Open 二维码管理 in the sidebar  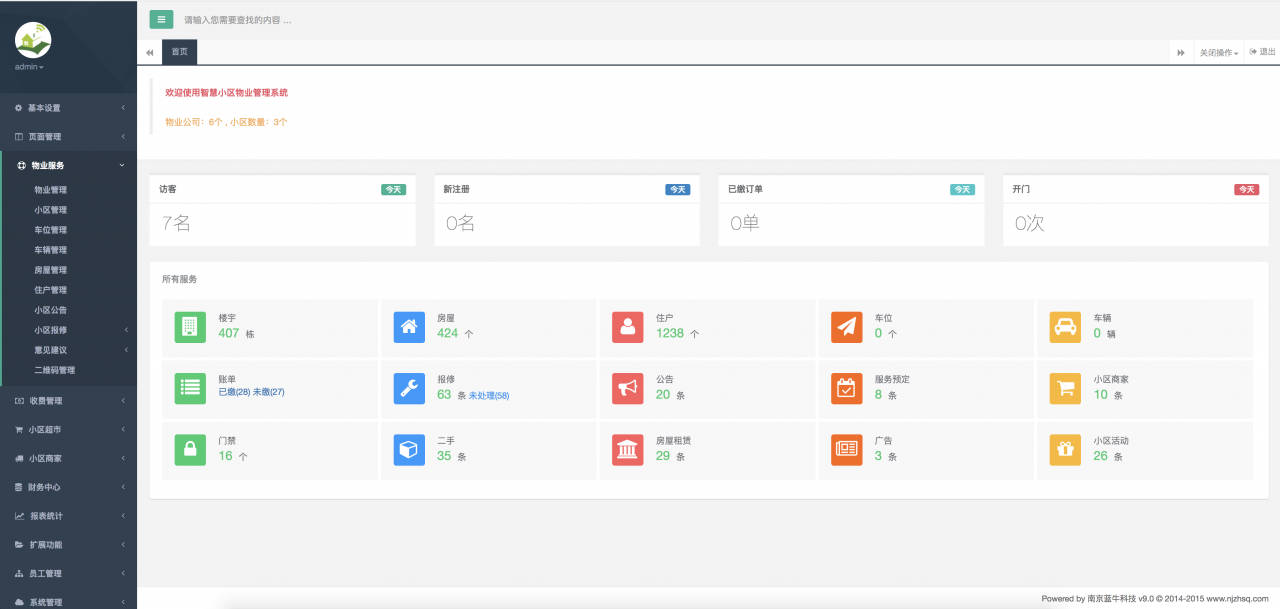click(55, 370)
